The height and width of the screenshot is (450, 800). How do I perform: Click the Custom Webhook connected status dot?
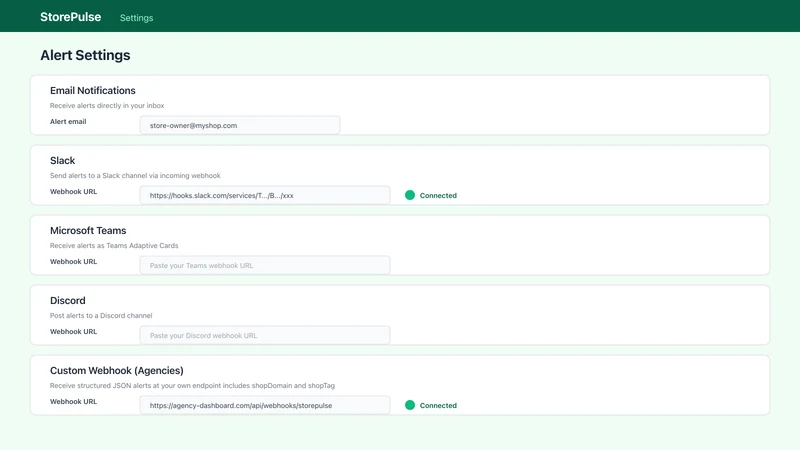(x=410, y=405)
